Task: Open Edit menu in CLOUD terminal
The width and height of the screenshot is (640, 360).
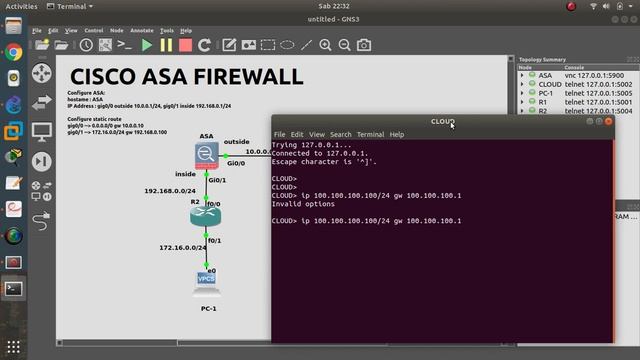Action: point(297,134)
